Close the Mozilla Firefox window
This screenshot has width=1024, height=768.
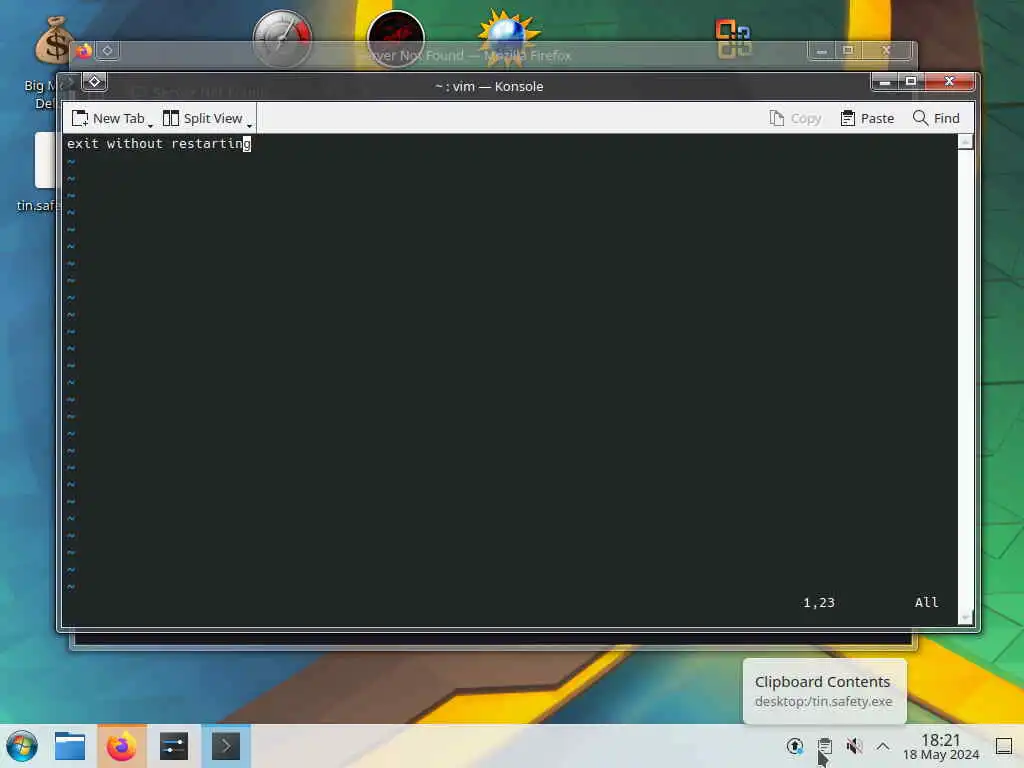tap(886, 50)
